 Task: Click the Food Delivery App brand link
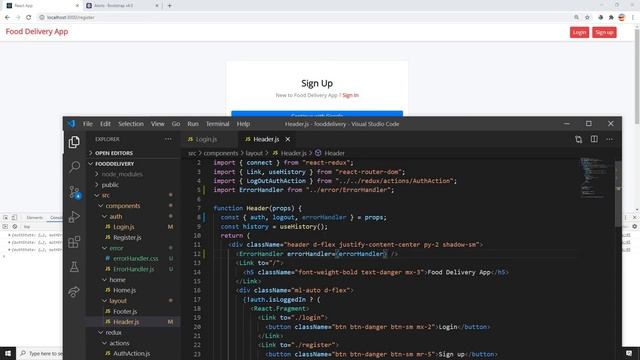[x=37, y=32]
